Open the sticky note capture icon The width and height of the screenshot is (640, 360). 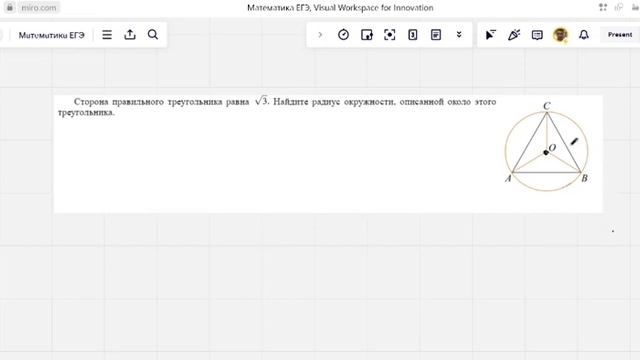pyautogui.click(x=367, y=35)
